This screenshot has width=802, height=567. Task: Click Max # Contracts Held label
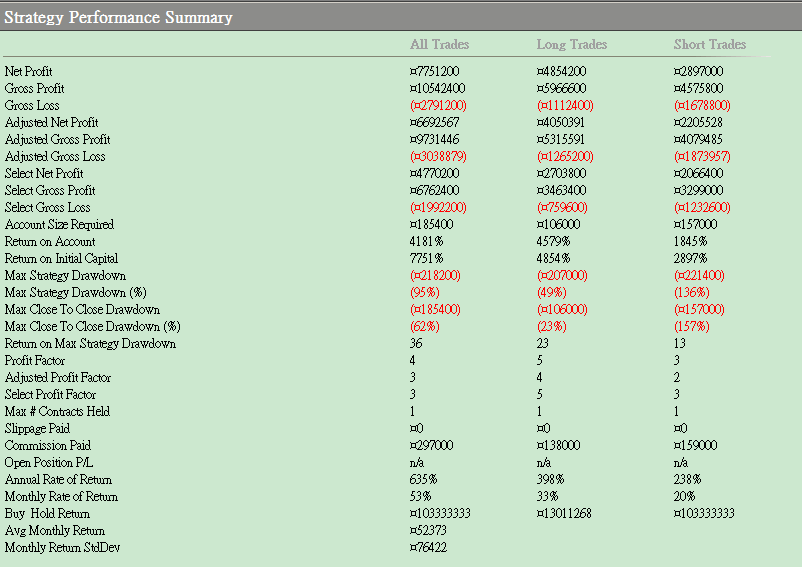57,411
